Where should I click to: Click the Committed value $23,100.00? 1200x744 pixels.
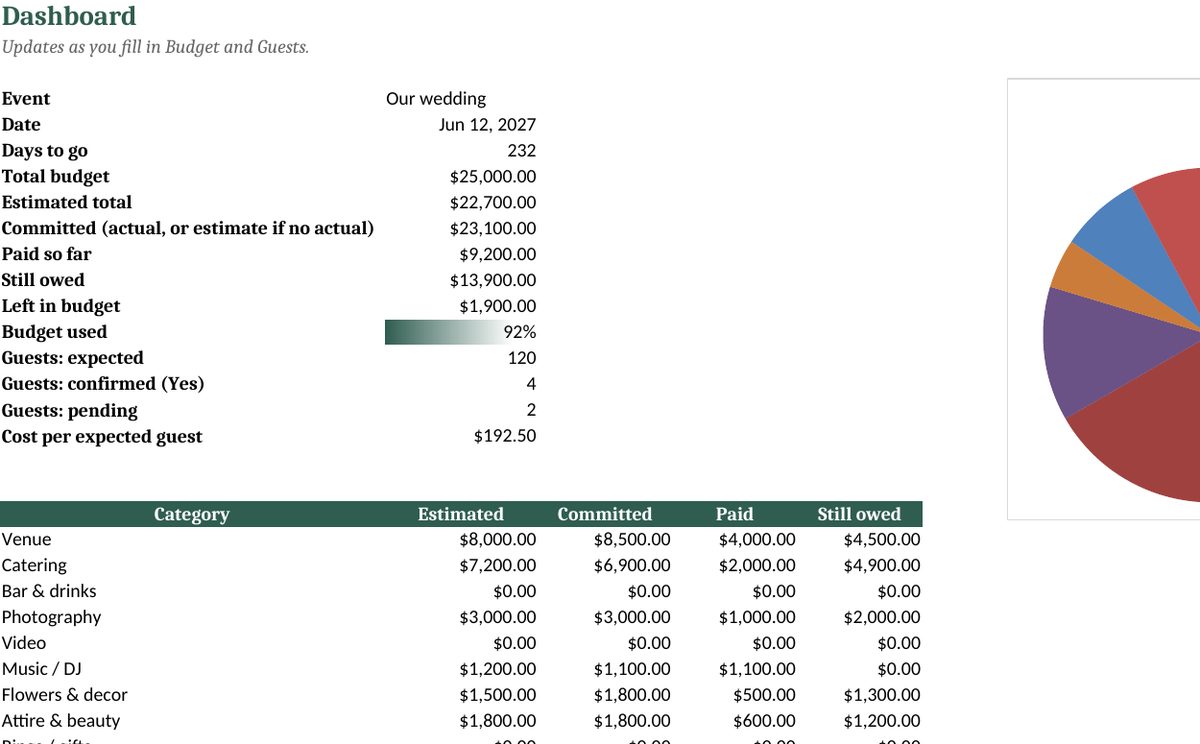coord(493,229)
